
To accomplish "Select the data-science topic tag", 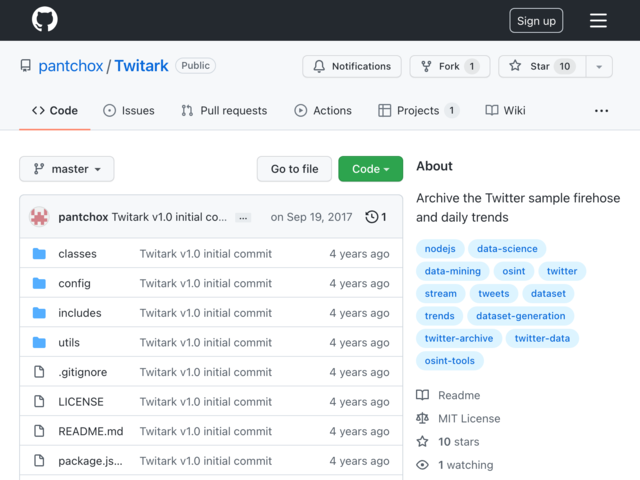I will [x=507, y=249].
